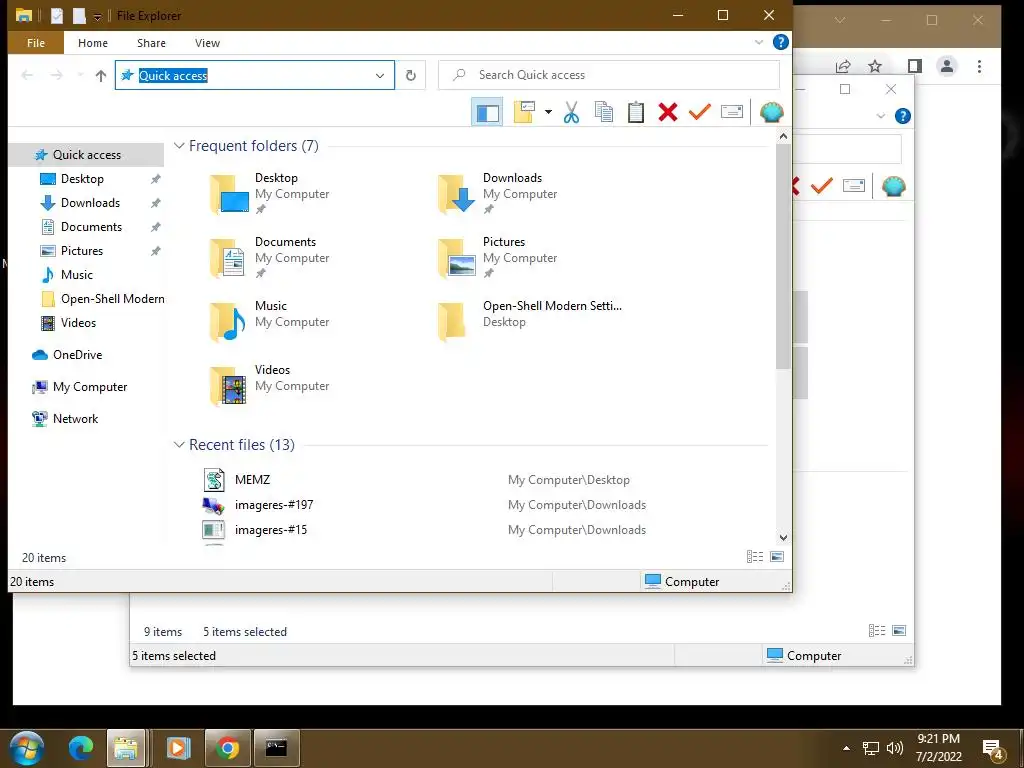Select My Computer in navigation pane
The width and height of the screenshot is (1024, 768).
(89, 387)
